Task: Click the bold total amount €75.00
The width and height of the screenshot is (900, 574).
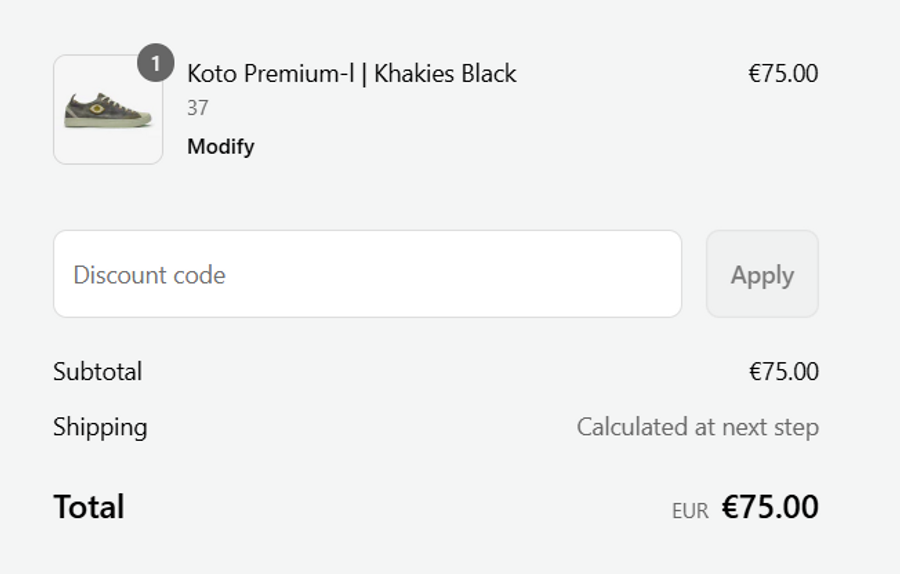Action: (x=770, y=507)
